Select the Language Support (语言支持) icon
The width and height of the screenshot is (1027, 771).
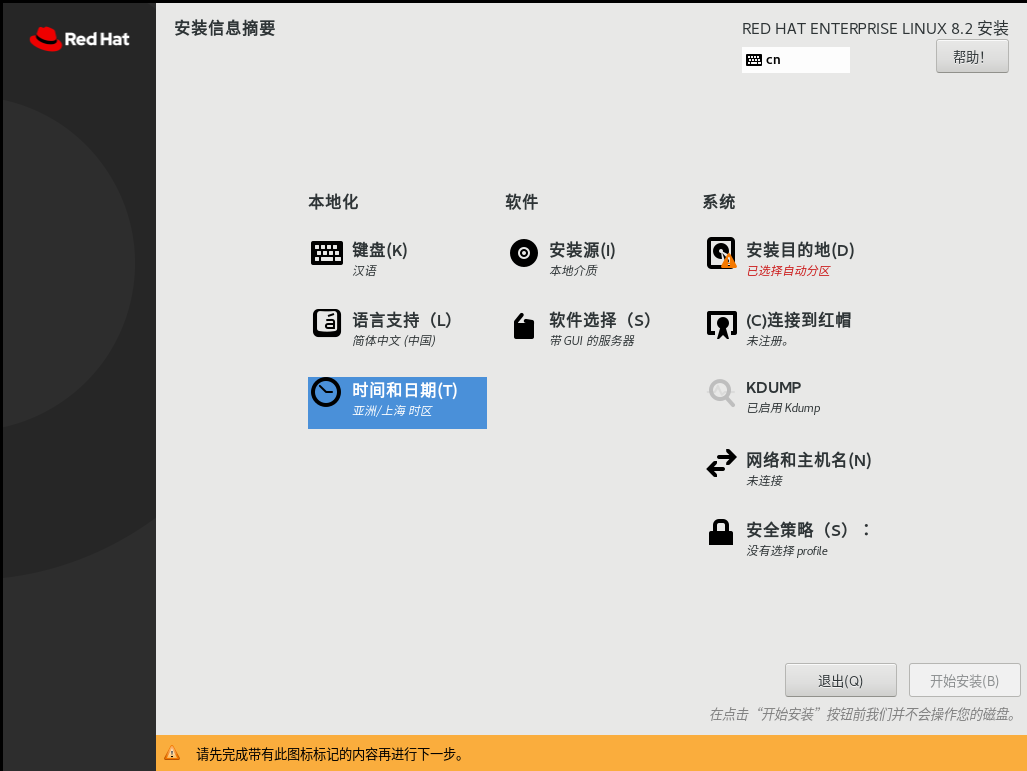click(x=326, y=323)
